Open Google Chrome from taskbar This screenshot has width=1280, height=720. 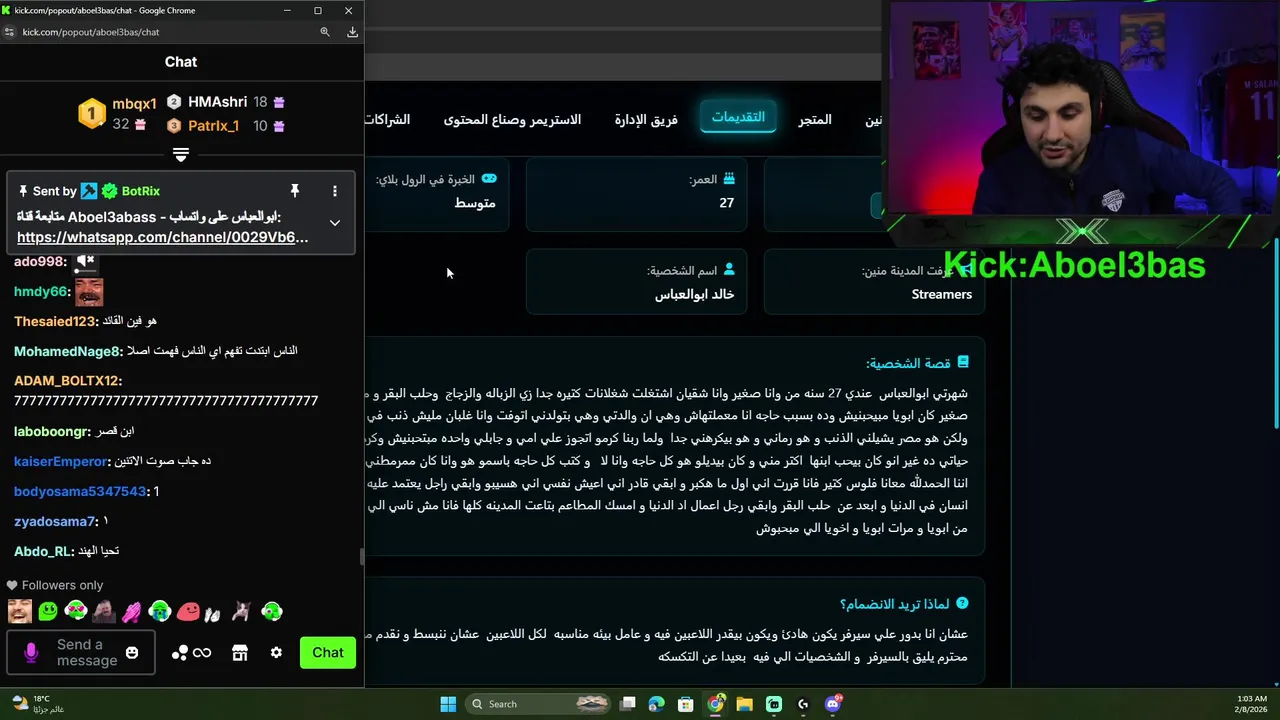click(715, 704)
